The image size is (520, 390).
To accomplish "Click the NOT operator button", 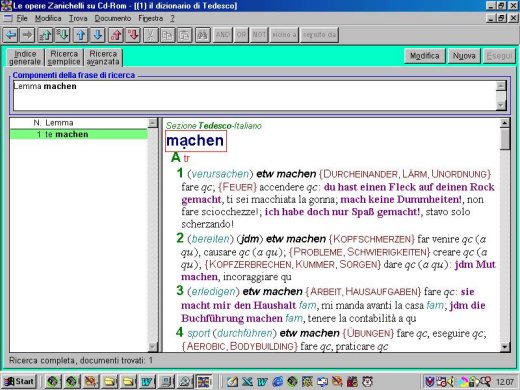I will tap(259, 35).
